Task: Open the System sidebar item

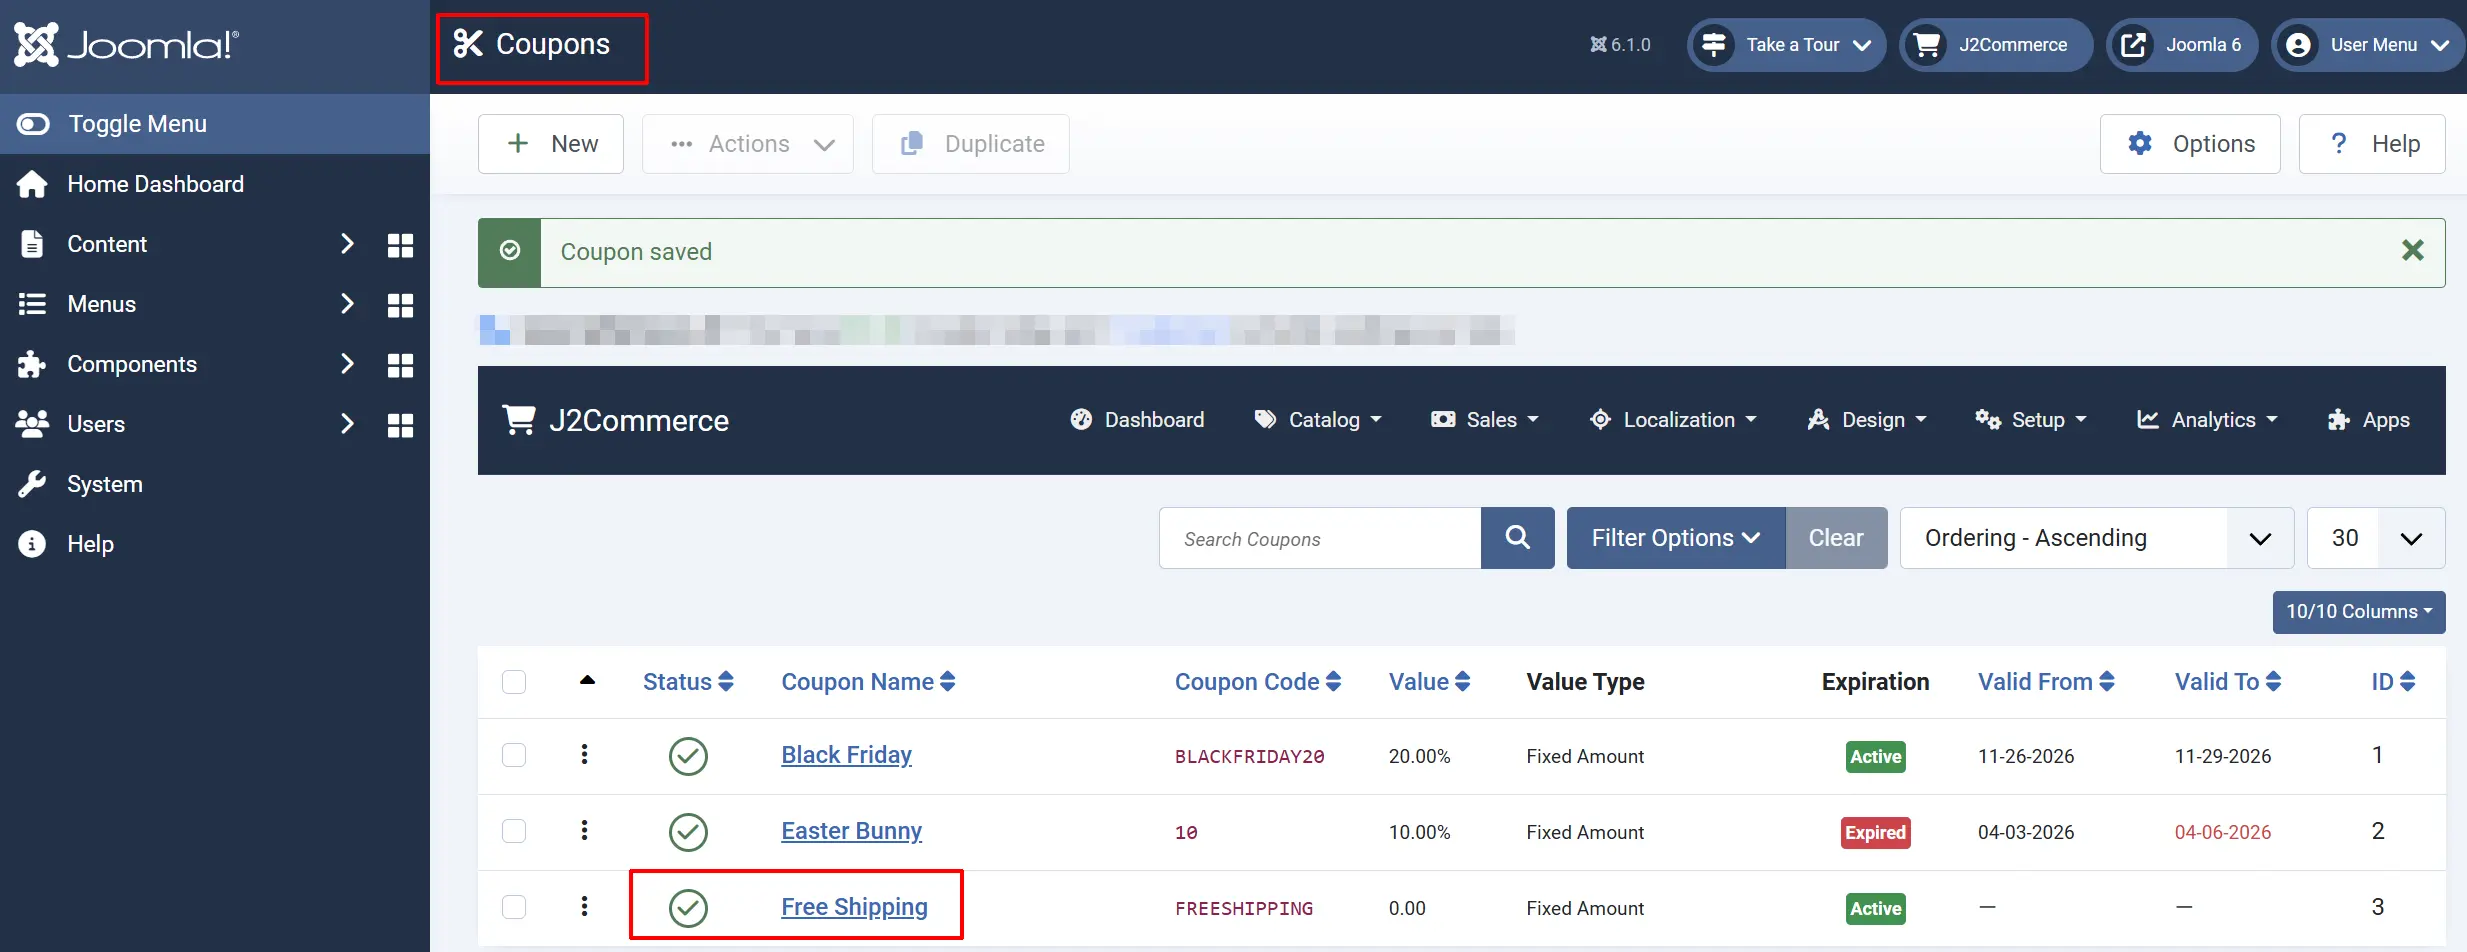Action: (x=105, y=484)
